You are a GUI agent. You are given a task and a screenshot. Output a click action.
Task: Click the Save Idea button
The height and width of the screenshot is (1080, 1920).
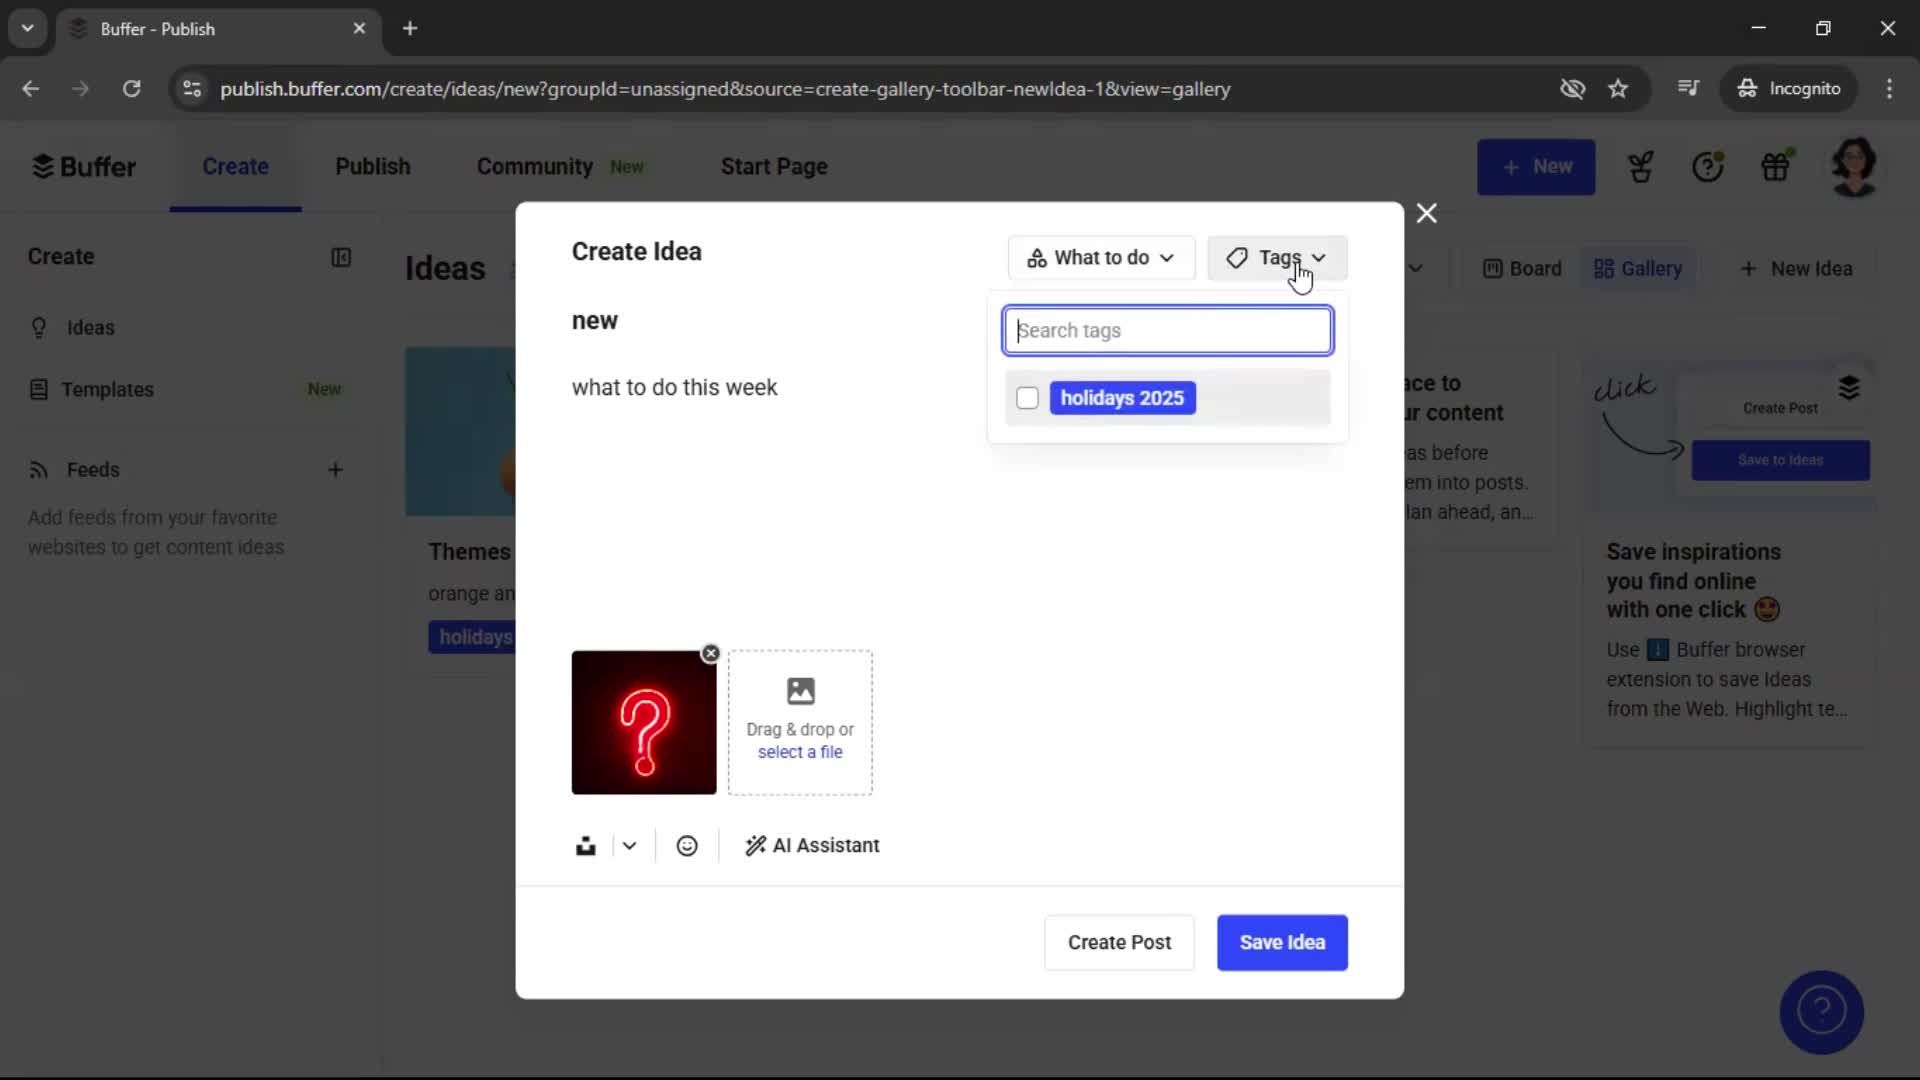point(1282,943)
